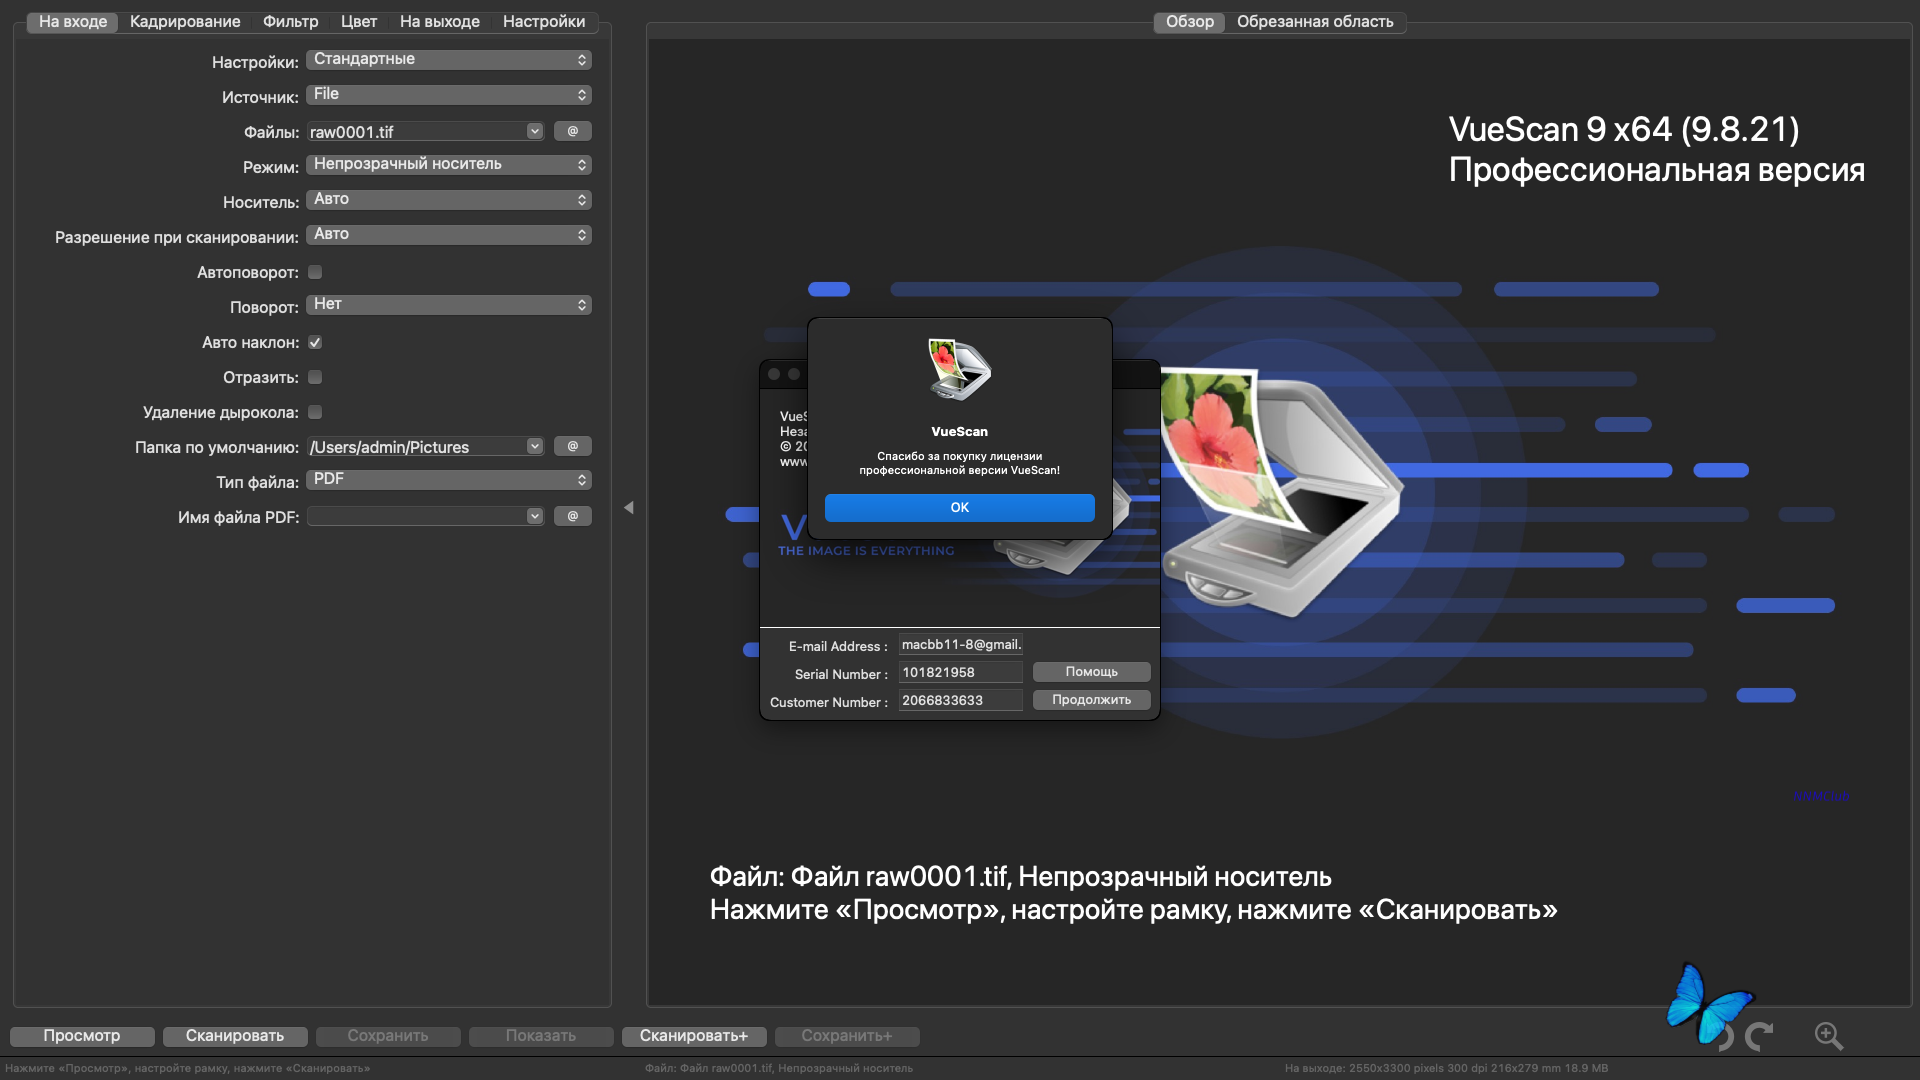Image resolution: width=1920 pixels, height=1080 pixels.
Task: Open the Кадрирование tab
Action: (x=185, y=22)
